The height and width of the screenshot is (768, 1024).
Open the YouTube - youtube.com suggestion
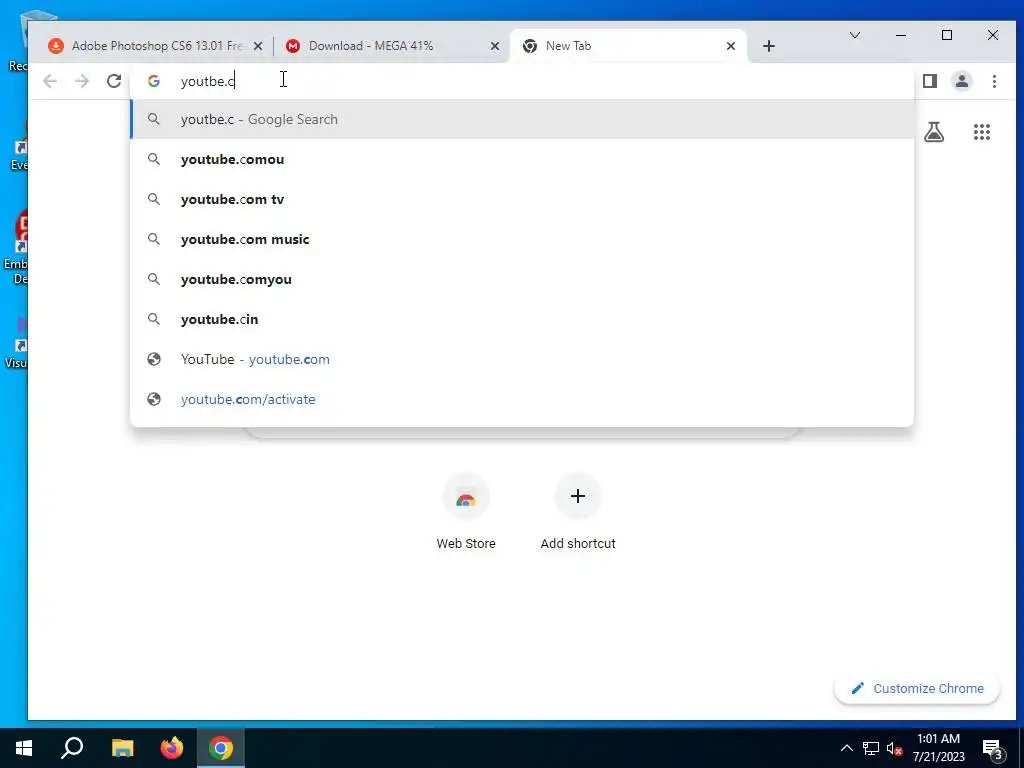pyautogui.click(x=522, y=359)
